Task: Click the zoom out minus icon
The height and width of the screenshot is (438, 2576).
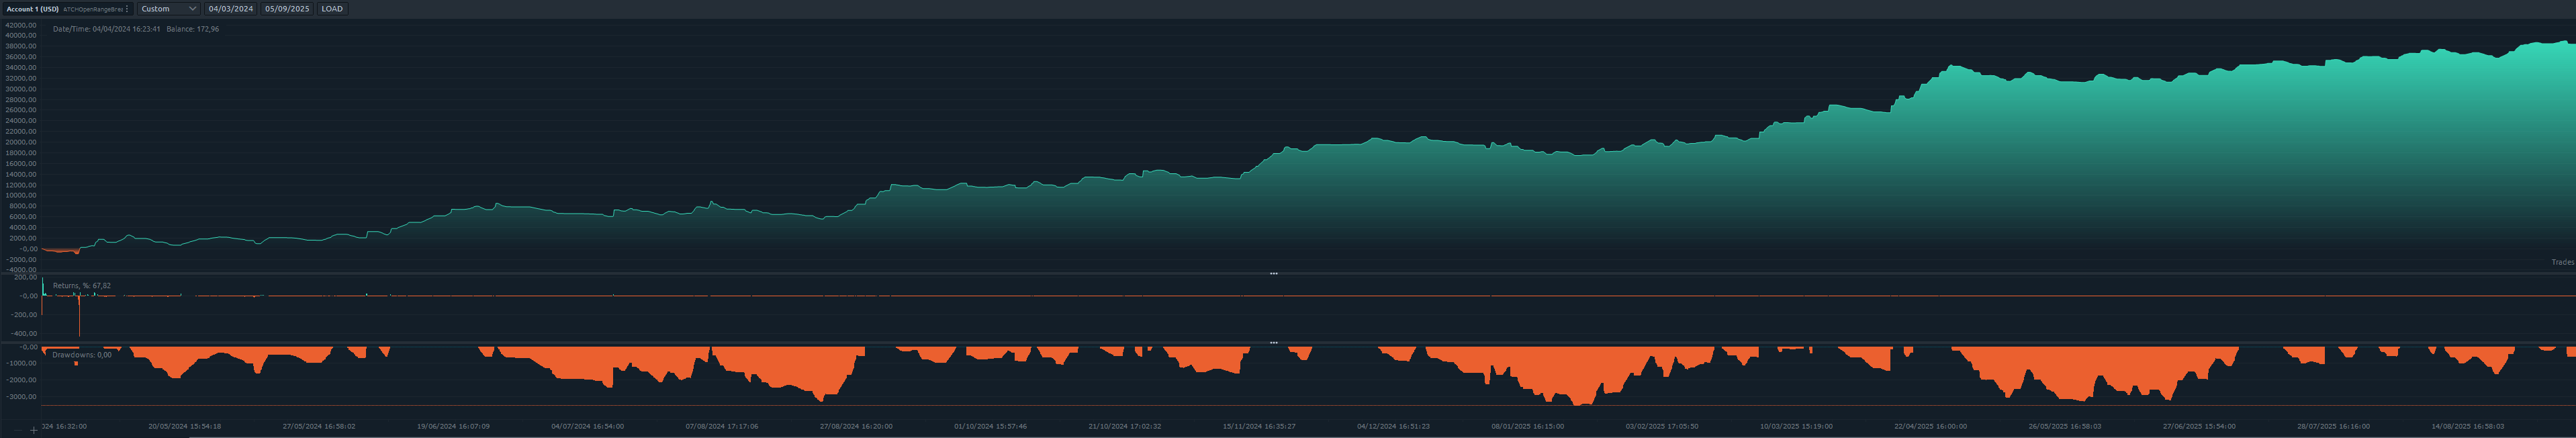Action: coord(18,430)
